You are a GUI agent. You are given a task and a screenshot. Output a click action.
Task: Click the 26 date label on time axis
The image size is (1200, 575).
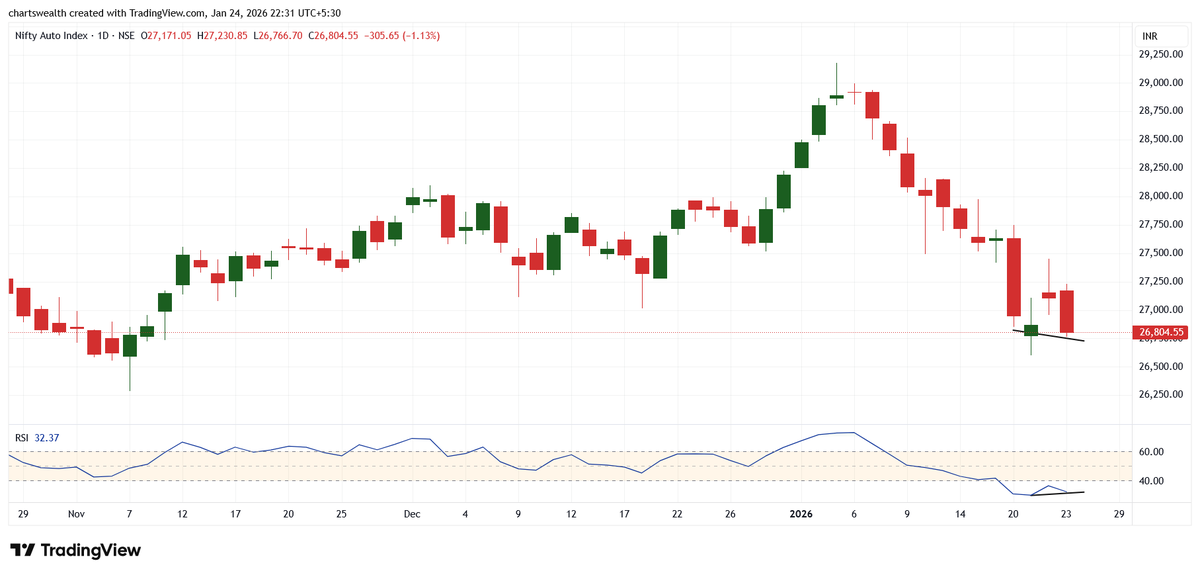tap(731, 514)
